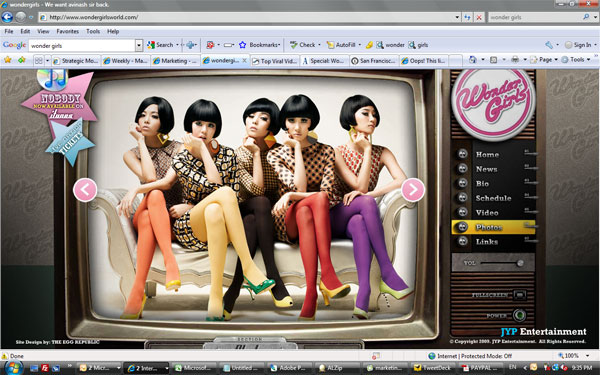
Task: Find the word 'girls' on the page
Action: coord(418,45)
